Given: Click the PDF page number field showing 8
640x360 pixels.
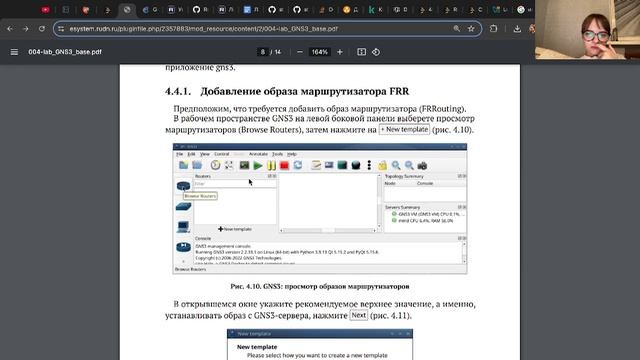Looking at the screenshot, I should 262,52.
